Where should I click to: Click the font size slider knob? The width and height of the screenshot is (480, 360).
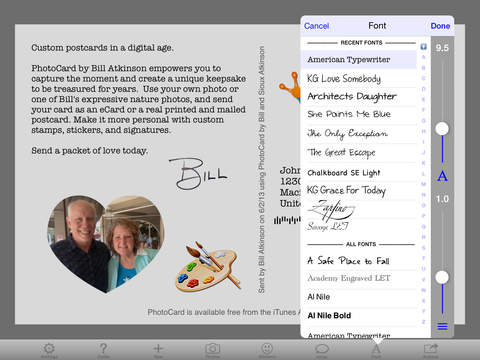coord(442,129)
